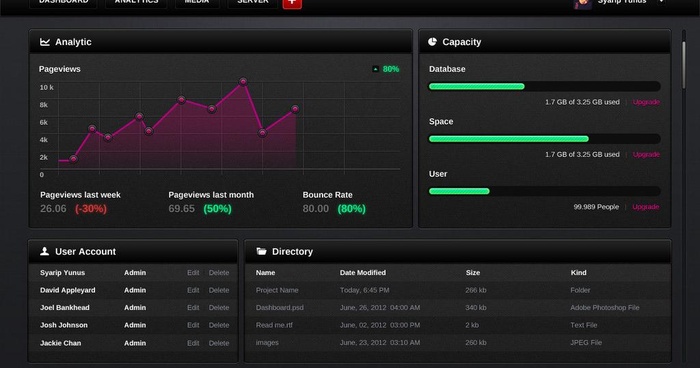Click the Capacity pie chart icon
The width and height of the screenshot is (700, 368).
point(432,42)
